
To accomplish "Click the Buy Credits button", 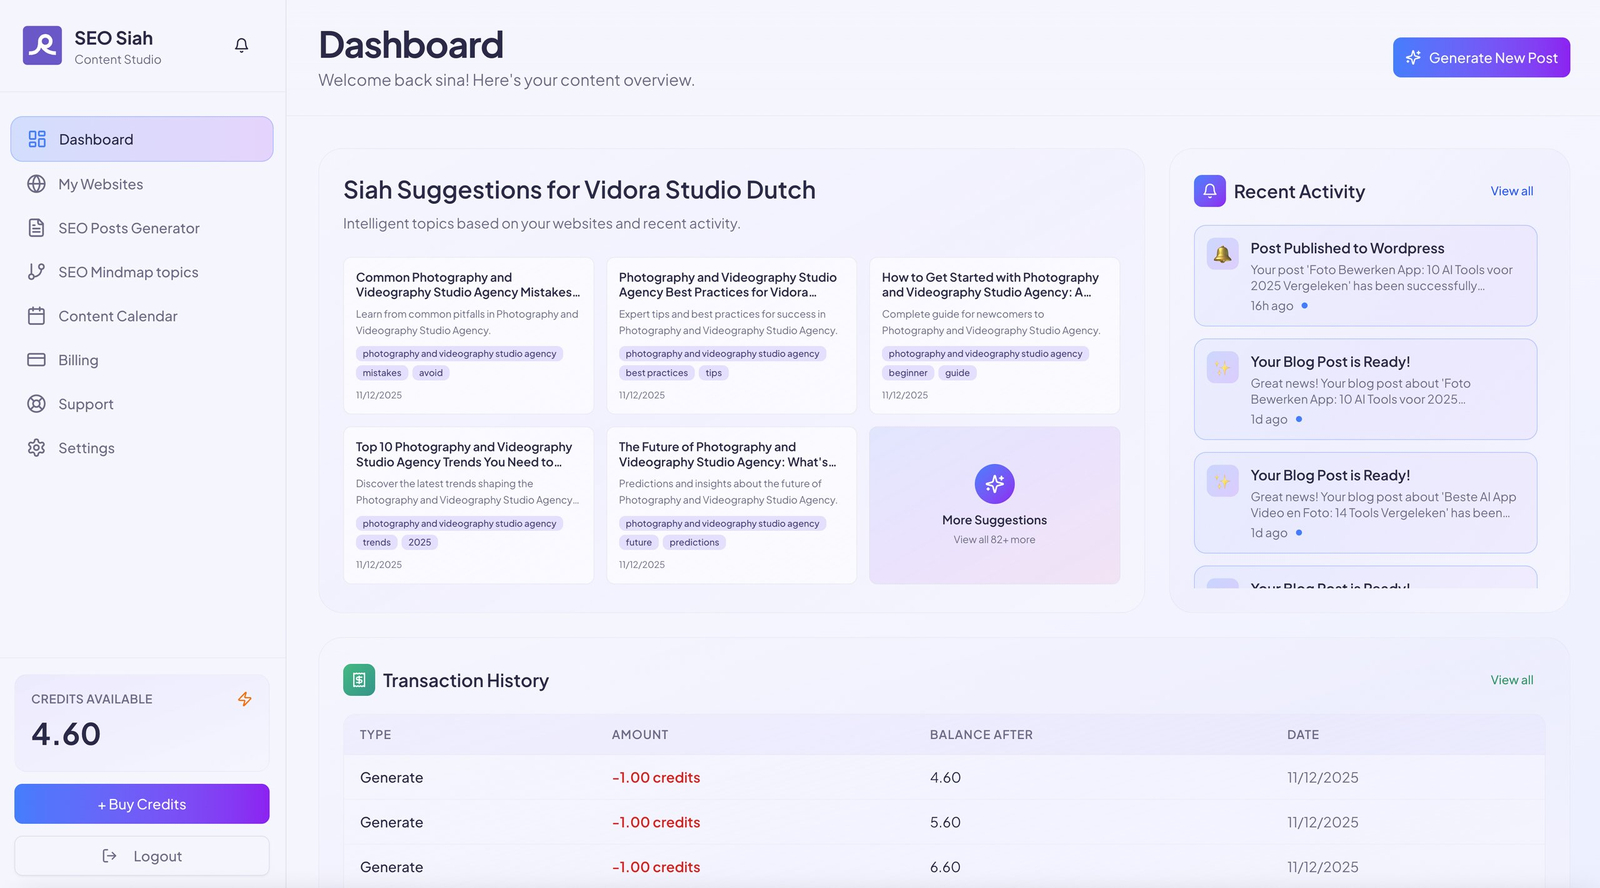I will pos(142,804).
